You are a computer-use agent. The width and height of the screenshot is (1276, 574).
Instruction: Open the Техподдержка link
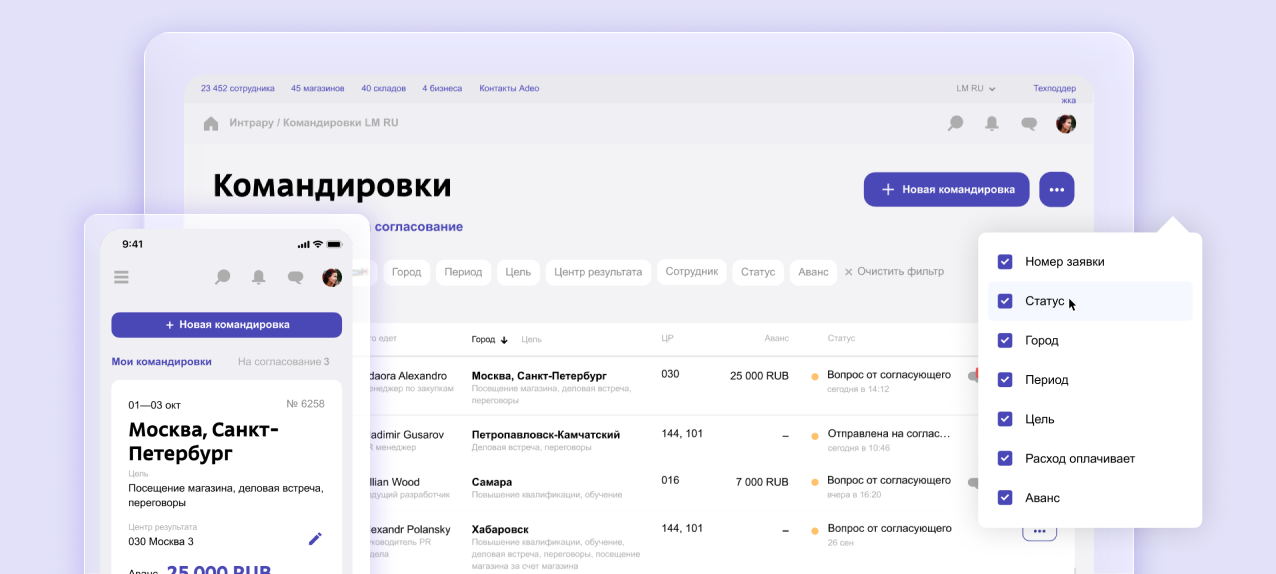1055,94
